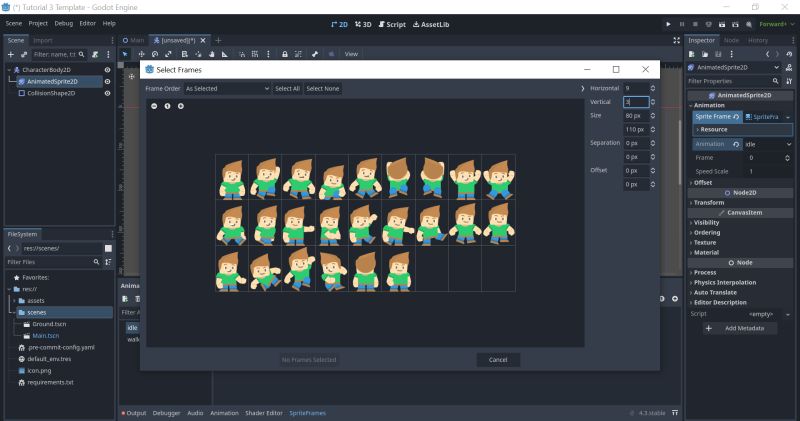Cancel the Select Frames dialog
Screen dimensions: 800x421
(498, 360)
